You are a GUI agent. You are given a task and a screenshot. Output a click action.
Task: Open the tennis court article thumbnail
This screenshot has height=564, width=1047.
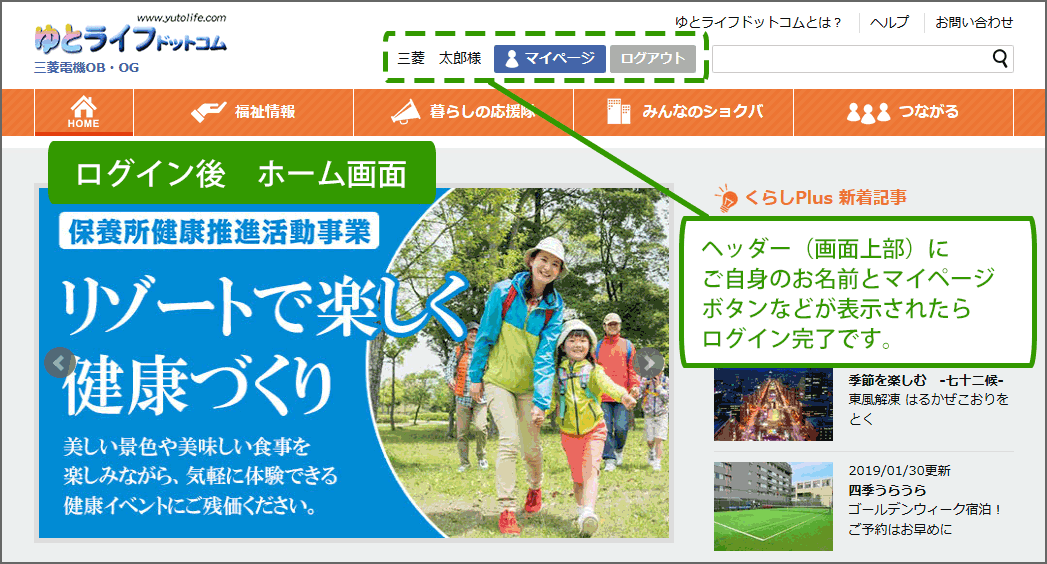pyautogui.click(x=773, y=506)
